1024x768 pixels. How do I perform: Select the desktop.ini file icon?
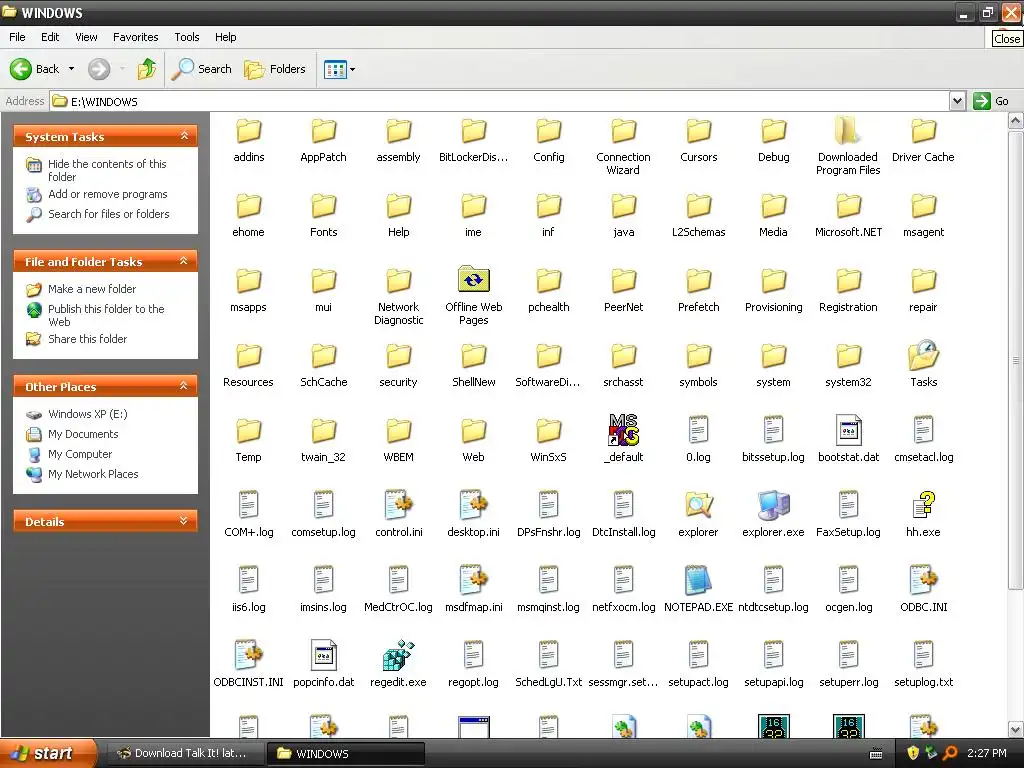[x=473, y=505]
